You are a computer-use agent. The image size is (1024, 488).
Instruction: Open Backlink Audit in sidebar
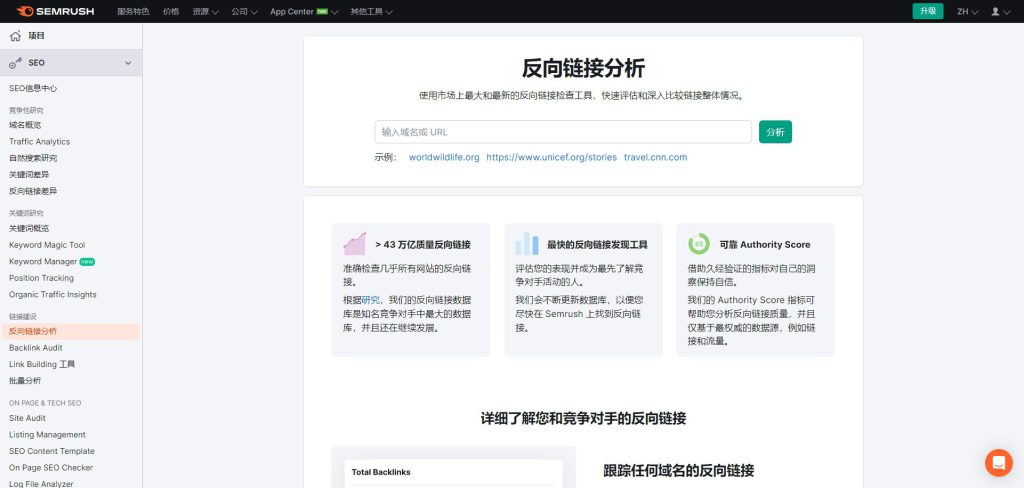coord(36,348)
